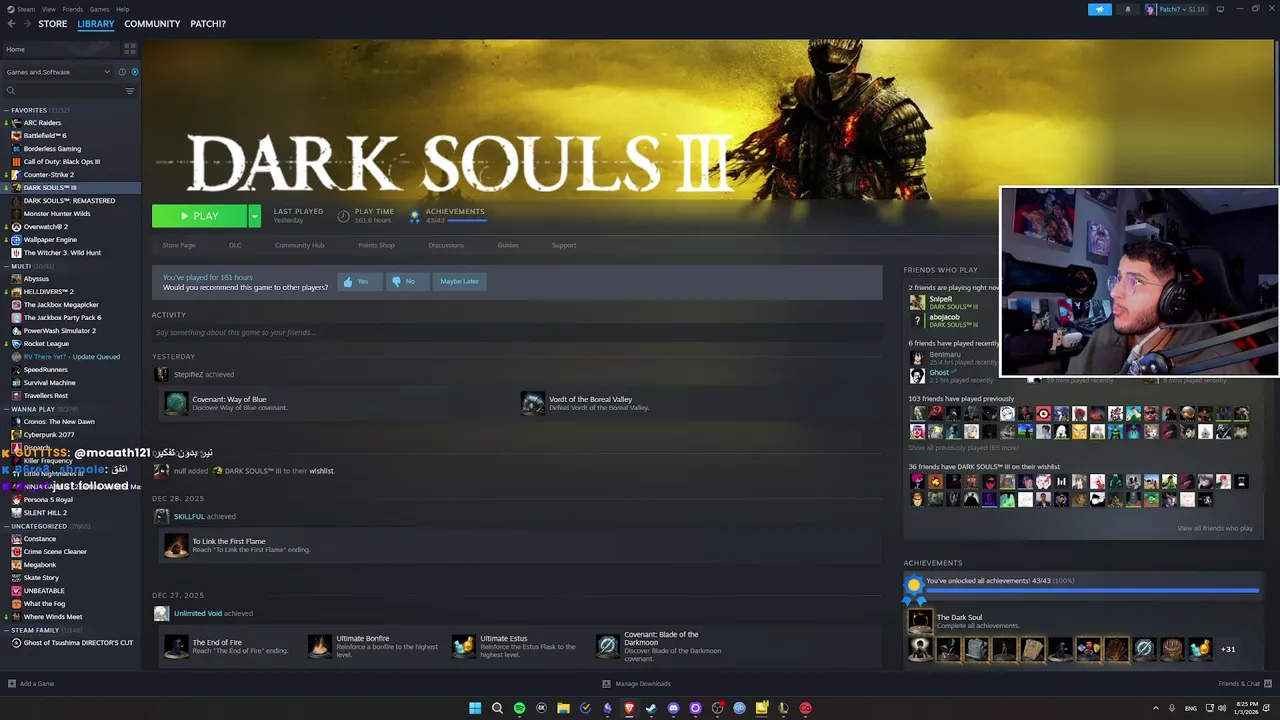This screenshot has height=720, width=1280.
Task: Click the 'Say something about this game' field
Action: click(x=515, y=332)
